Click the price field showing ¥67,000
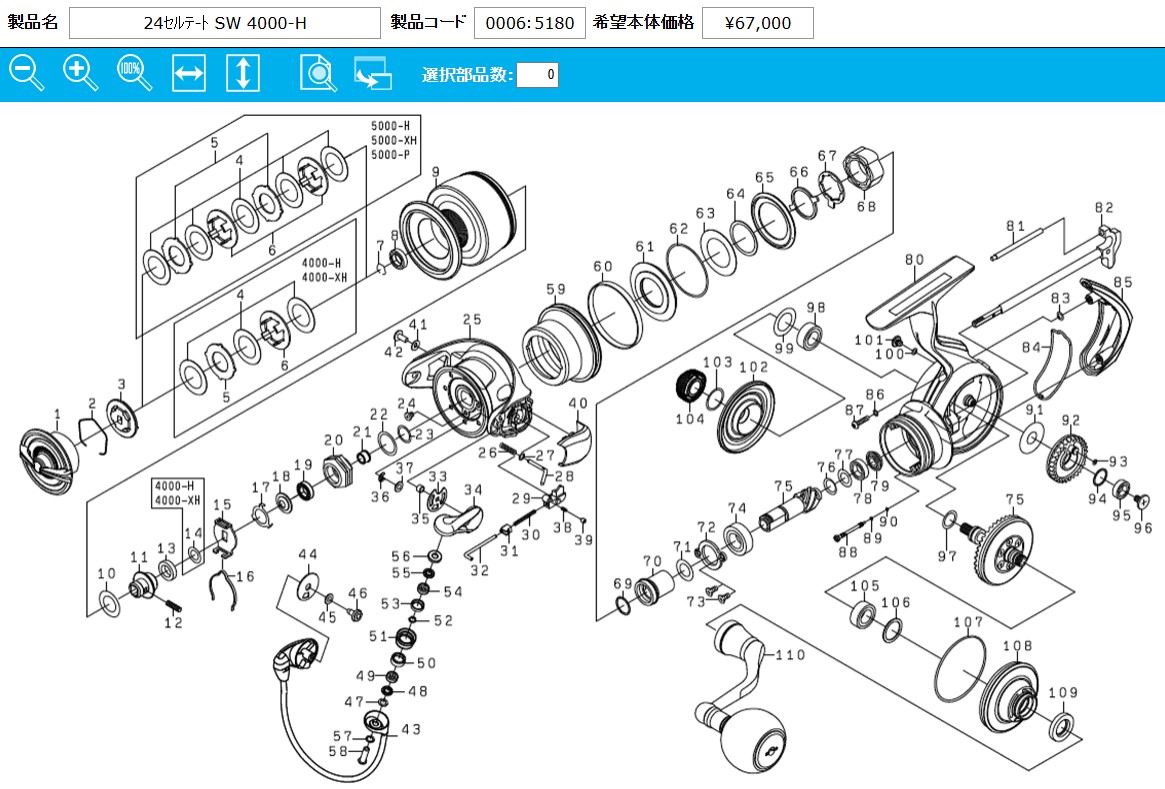Viewport: 1165px width, 789px height. [x=758, y=23]
